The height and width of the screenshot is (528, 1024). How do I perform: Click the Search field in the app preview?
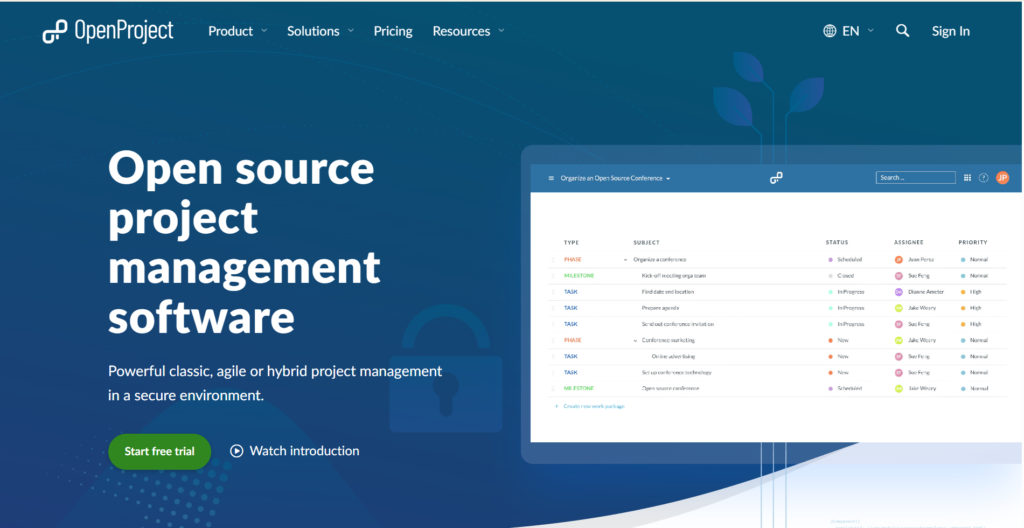pos(915,178)
